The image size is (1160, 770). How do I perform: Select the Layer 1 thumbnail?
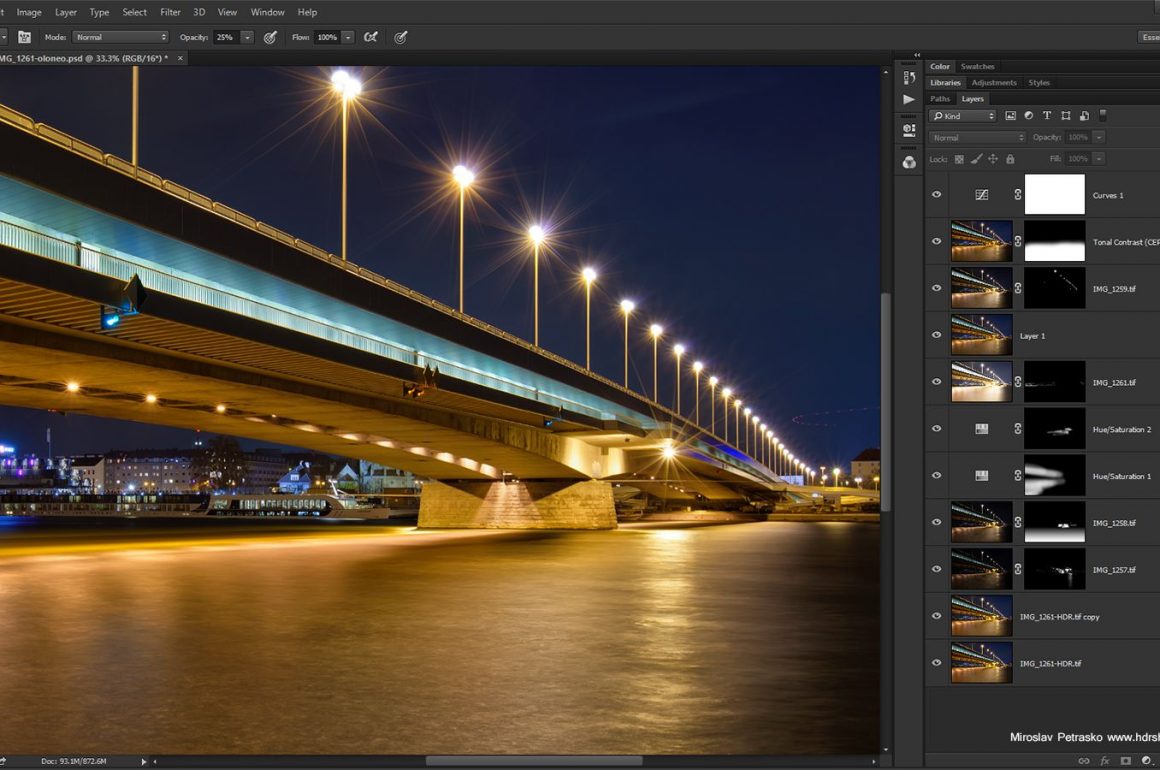(981, 335)
